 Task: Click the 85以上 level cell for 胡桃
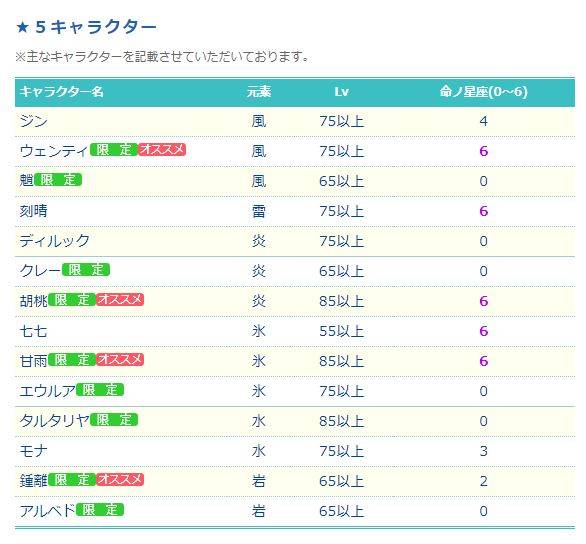click(x=342, y=301)
